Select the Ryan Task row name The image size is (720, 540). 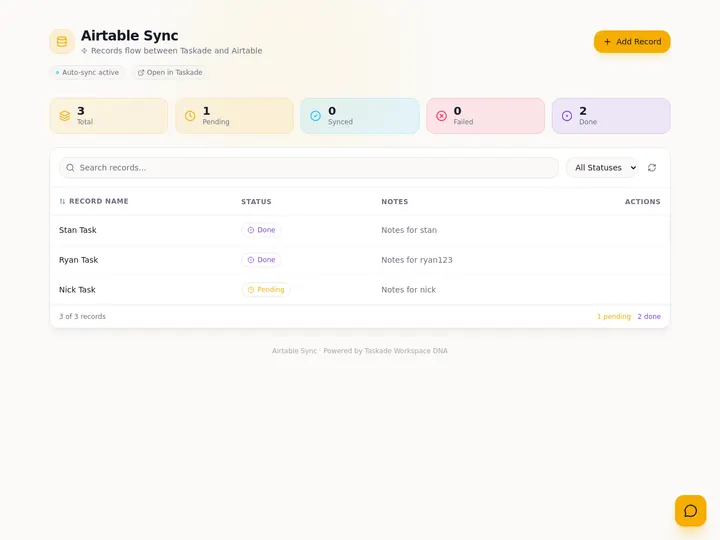(79, 260)
